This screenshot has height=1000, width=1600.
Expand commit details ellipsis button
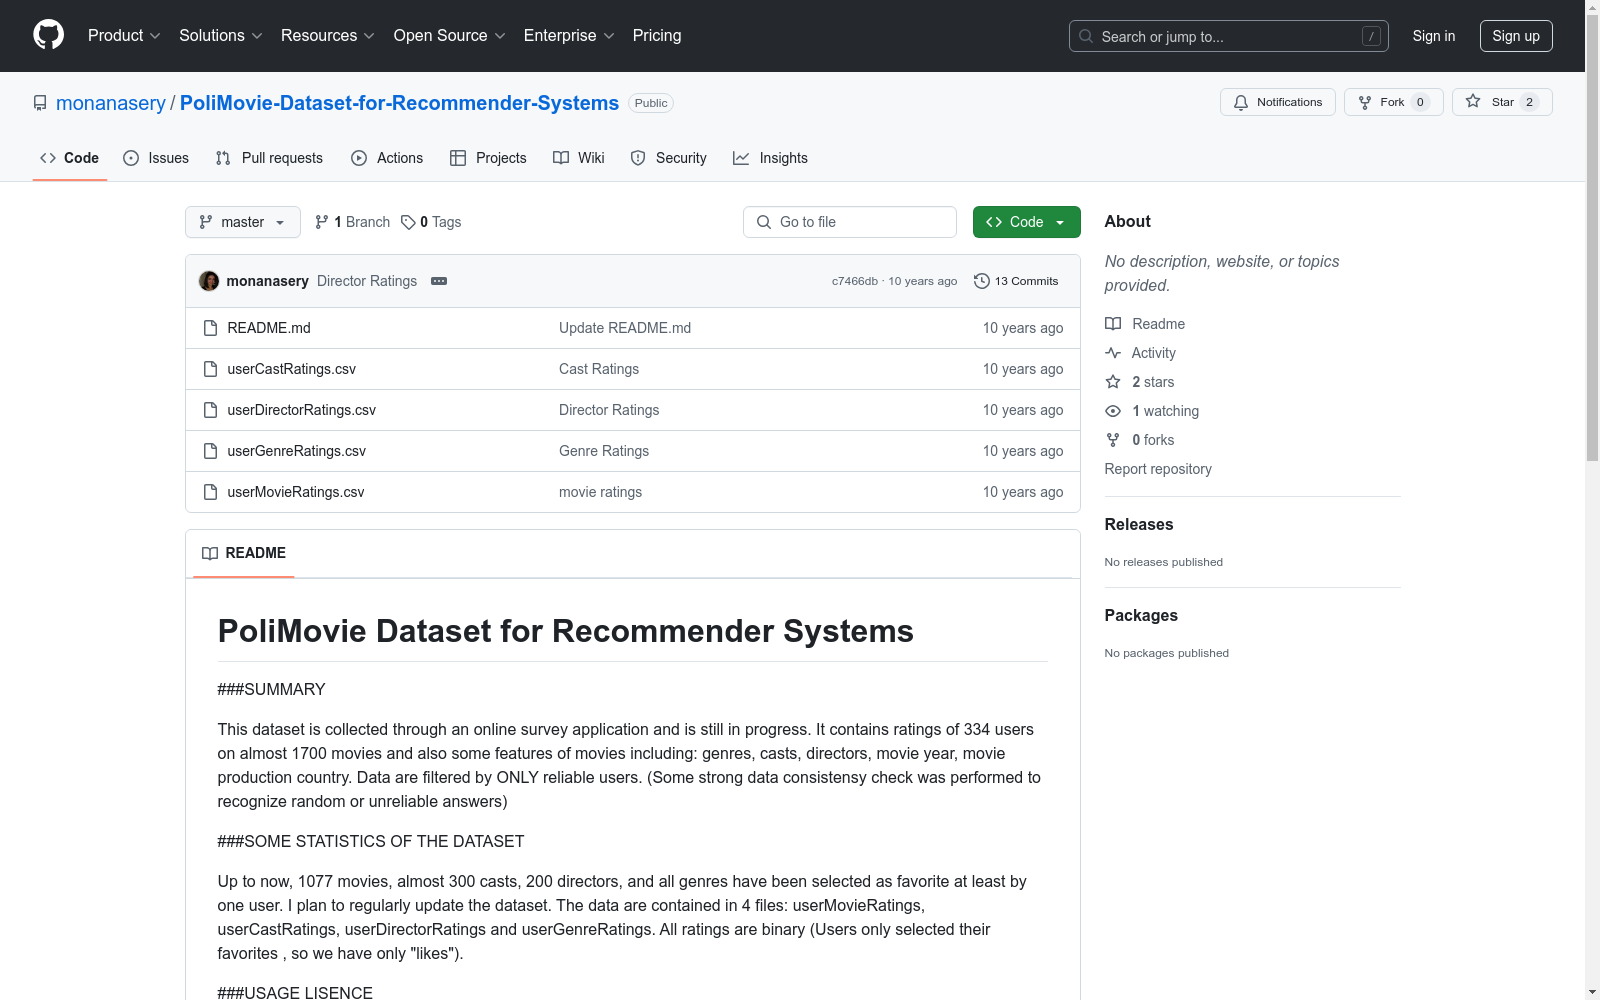tap(439, 281)
